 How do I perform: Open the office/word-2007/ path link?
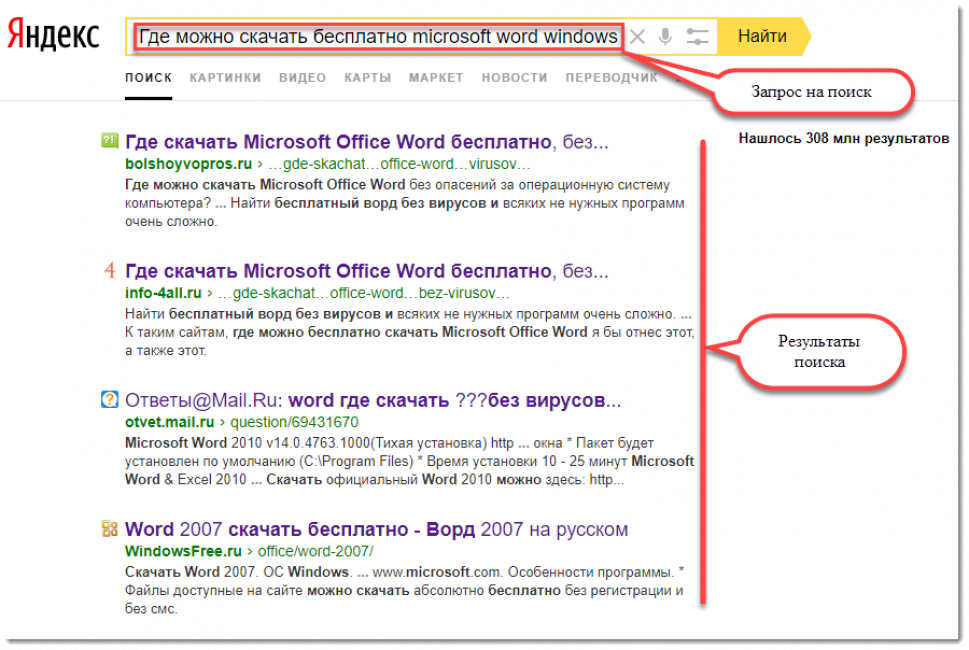click(315, 551)
